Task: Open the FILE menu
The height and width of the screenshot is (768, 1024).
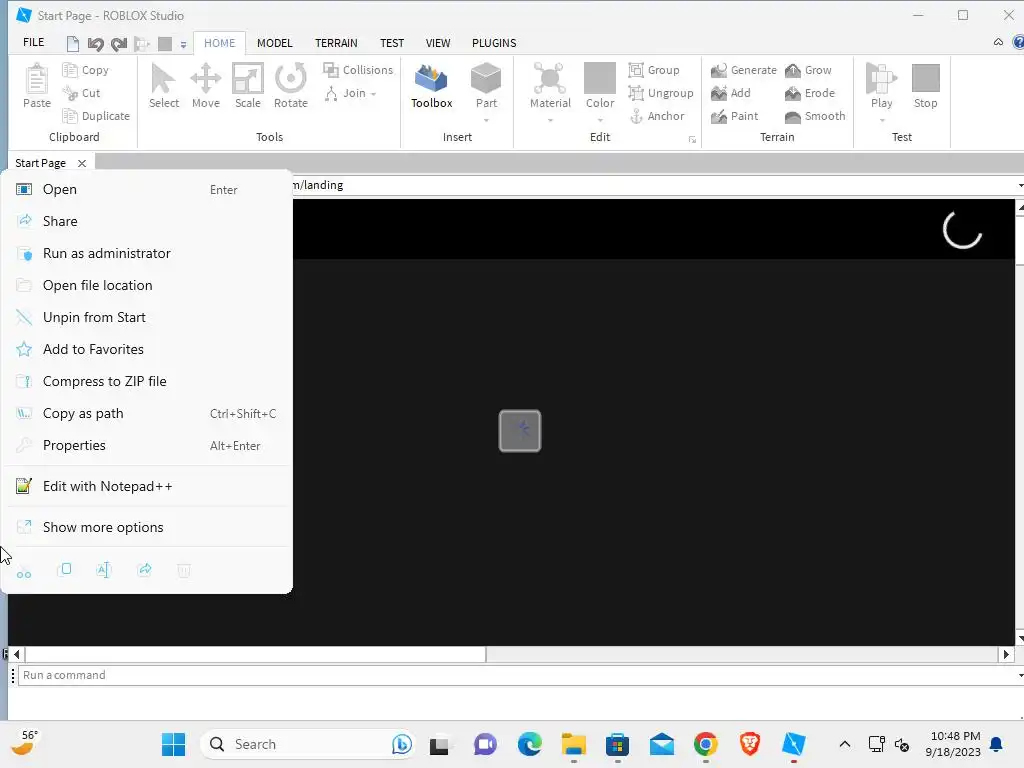Action: coord(33,42)
